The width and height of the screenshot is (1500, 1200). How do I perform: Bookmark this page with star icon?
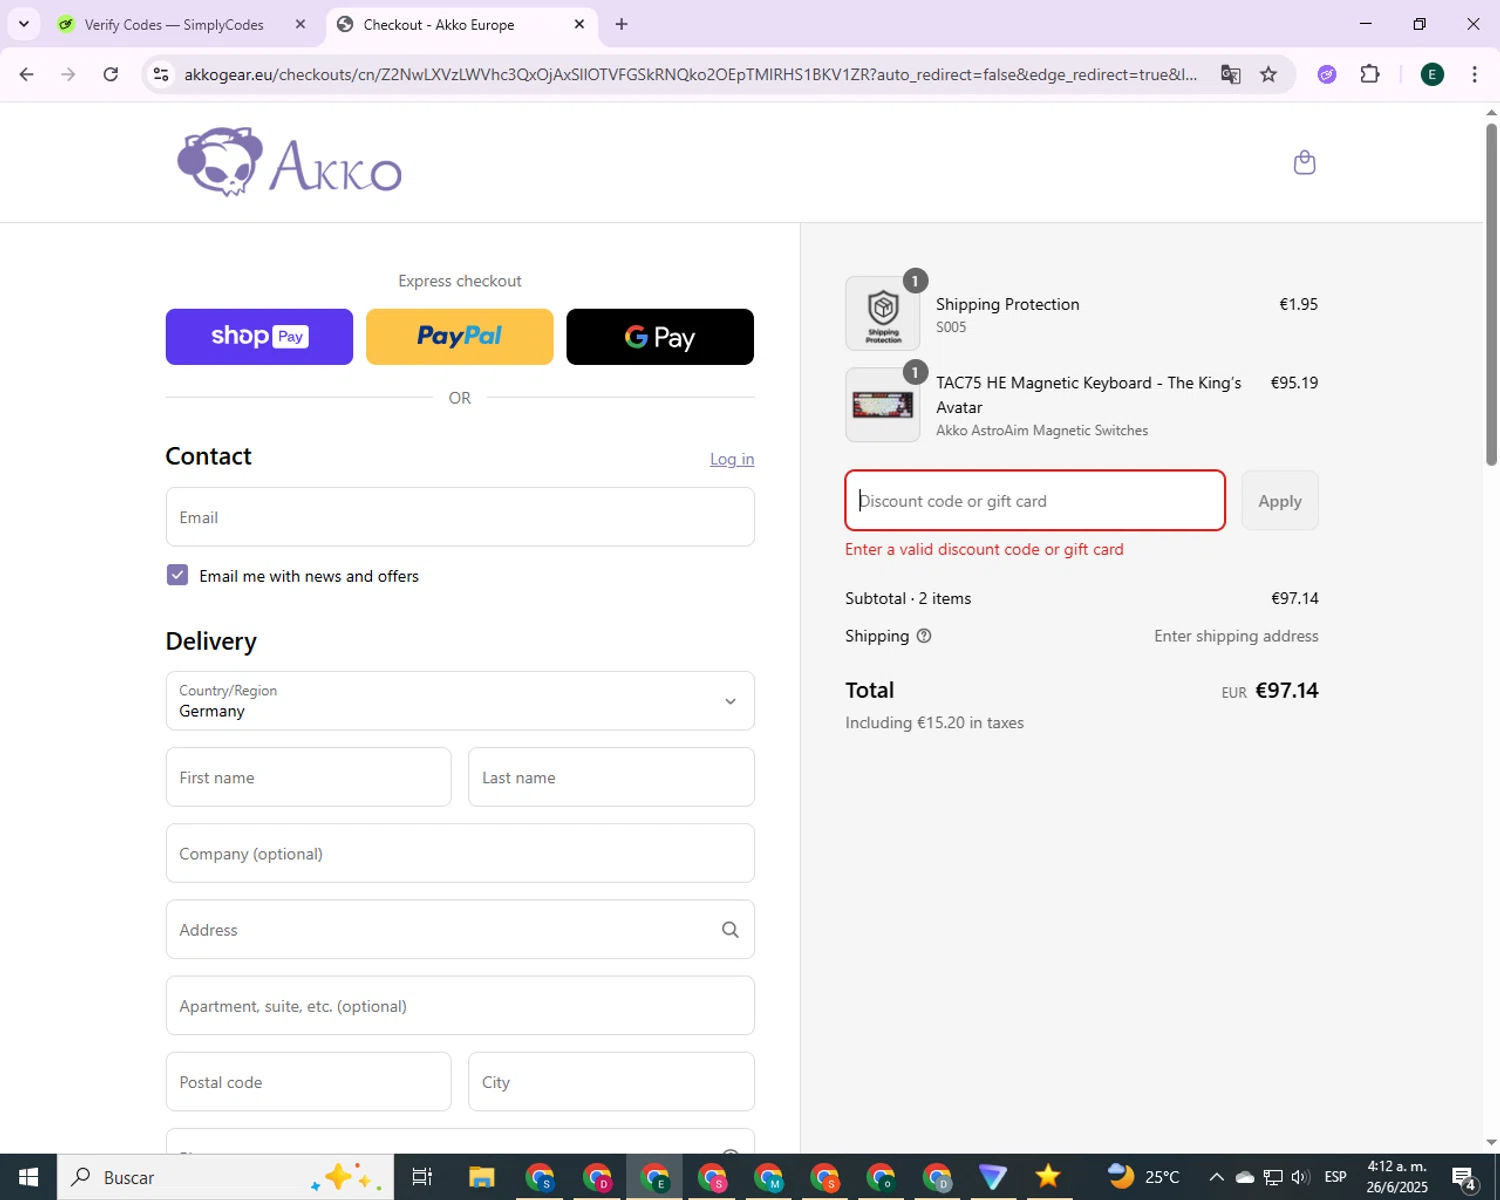(1268, 74)
